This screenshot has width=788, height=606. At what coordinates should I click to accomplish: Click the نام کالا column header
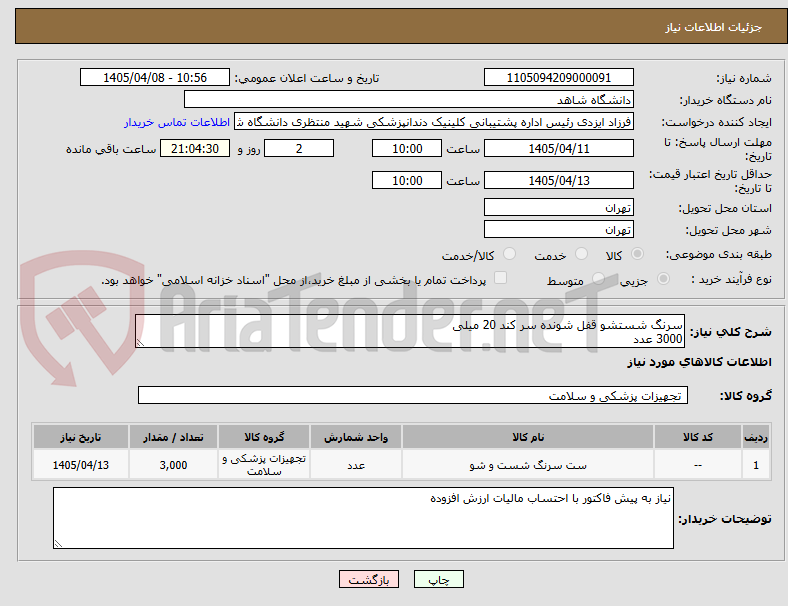click(528, 437)
